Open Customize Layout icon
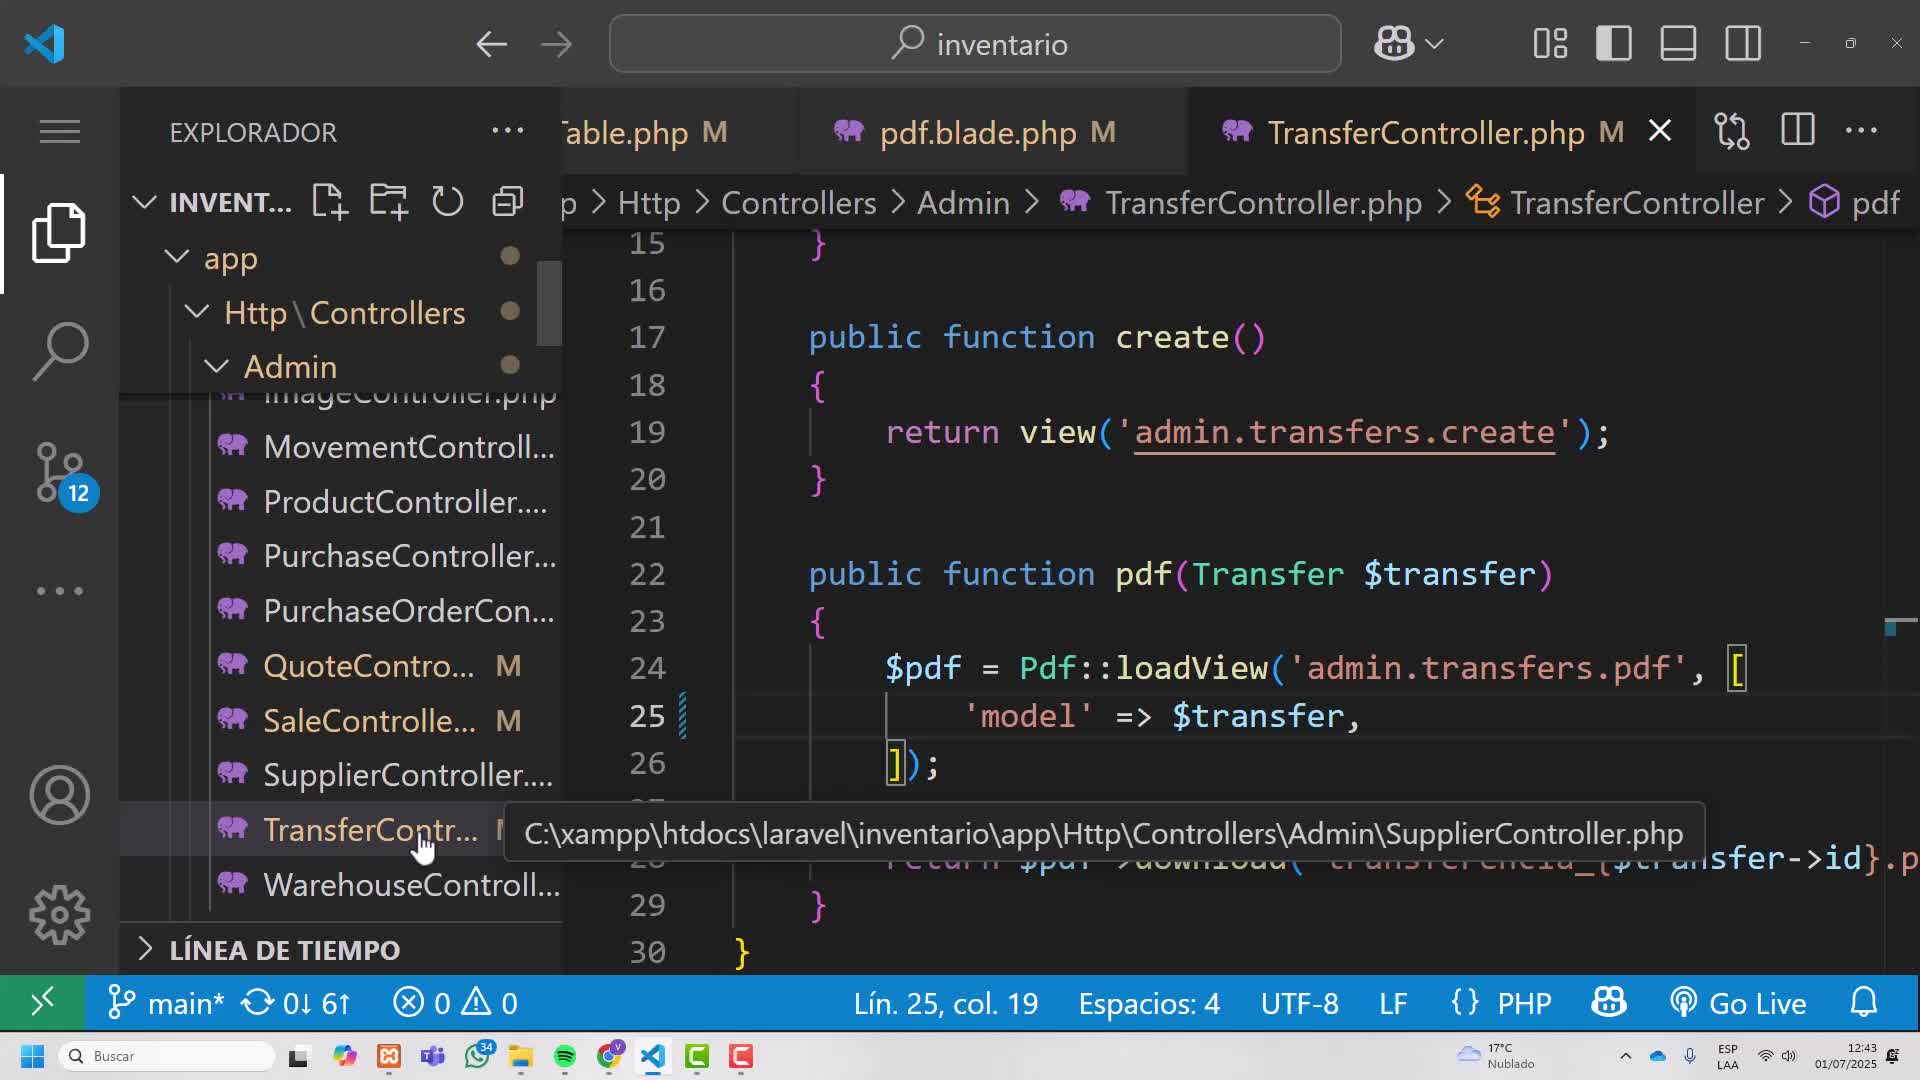Screen dimensions: 1920x1080 [x=1550, y=44]
